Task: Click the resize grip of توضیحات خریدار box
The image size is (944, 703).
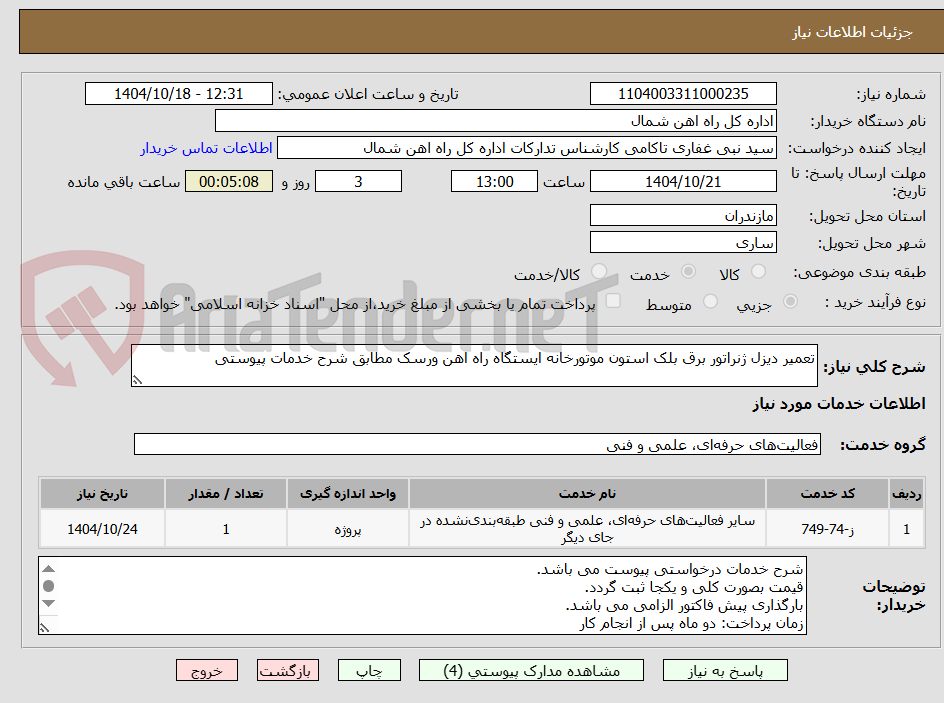Action: point(45,628)
